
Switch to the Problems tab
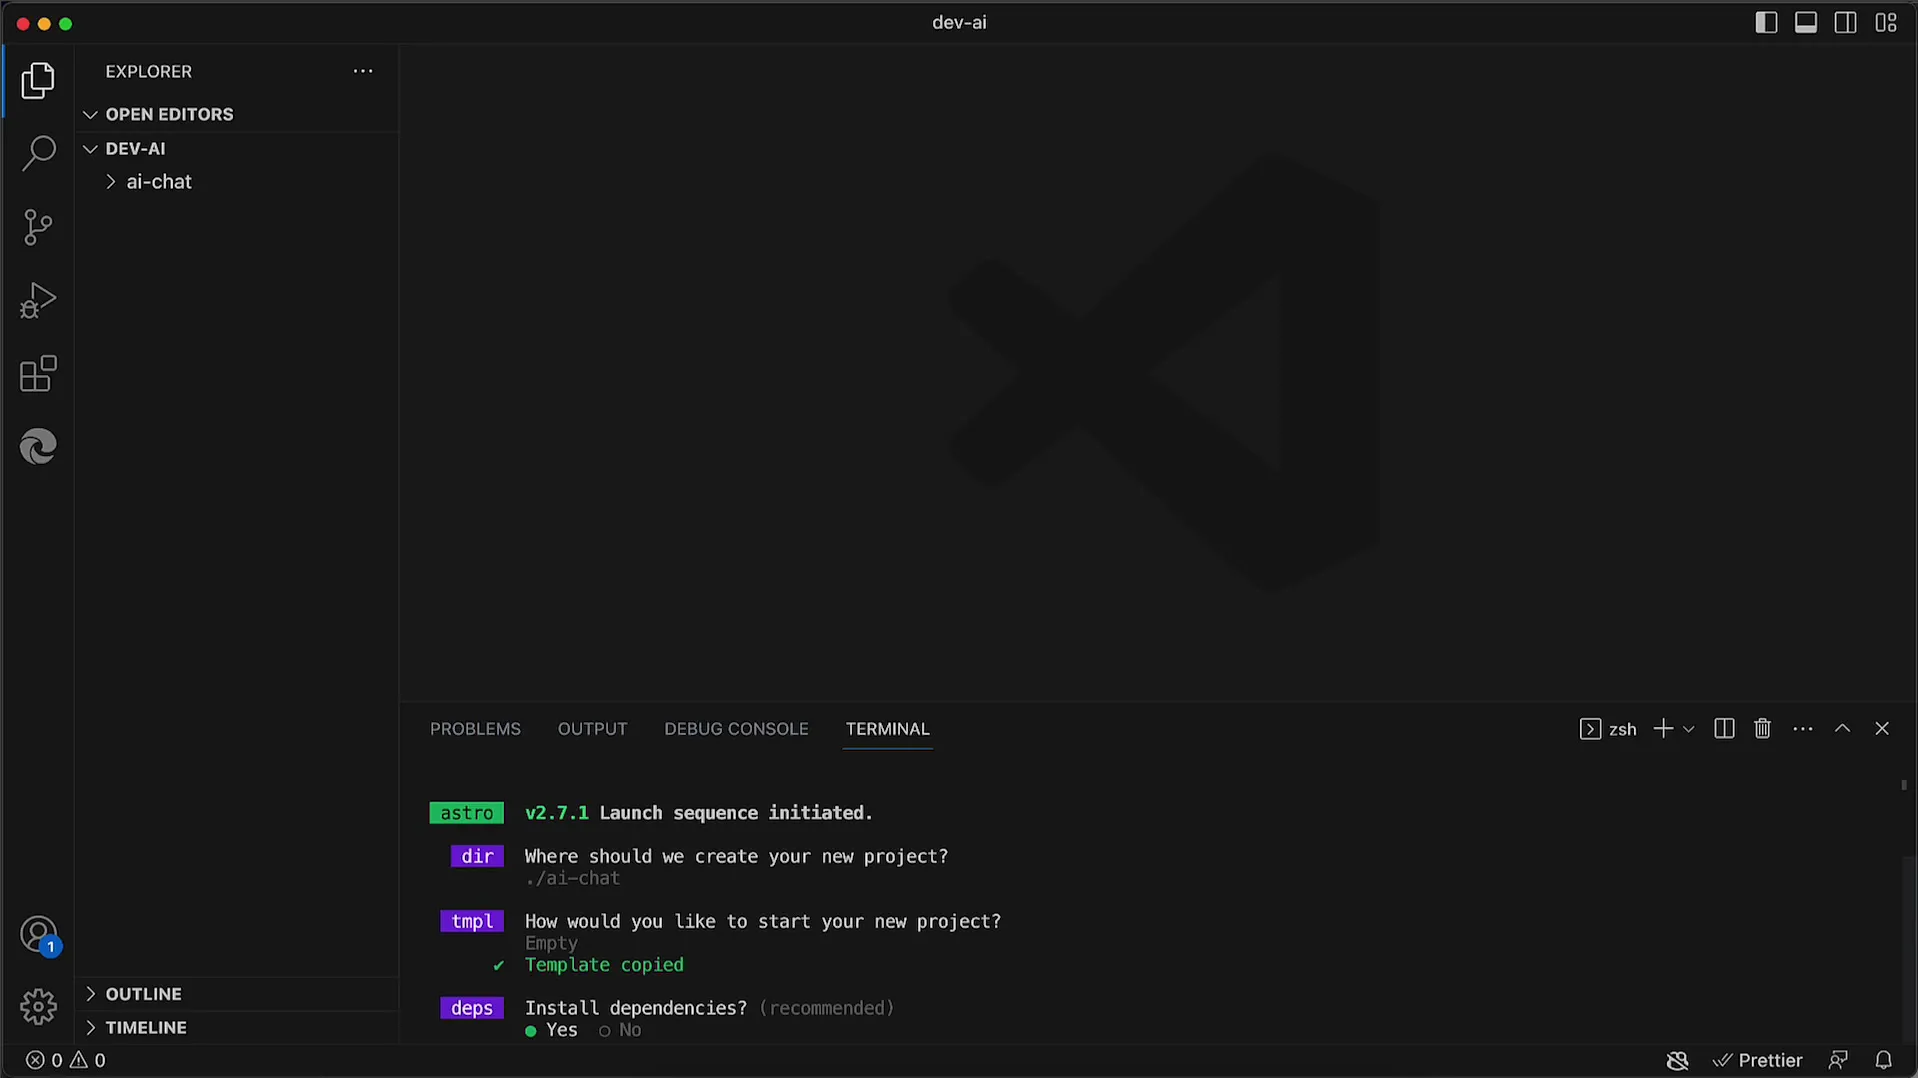475,729
